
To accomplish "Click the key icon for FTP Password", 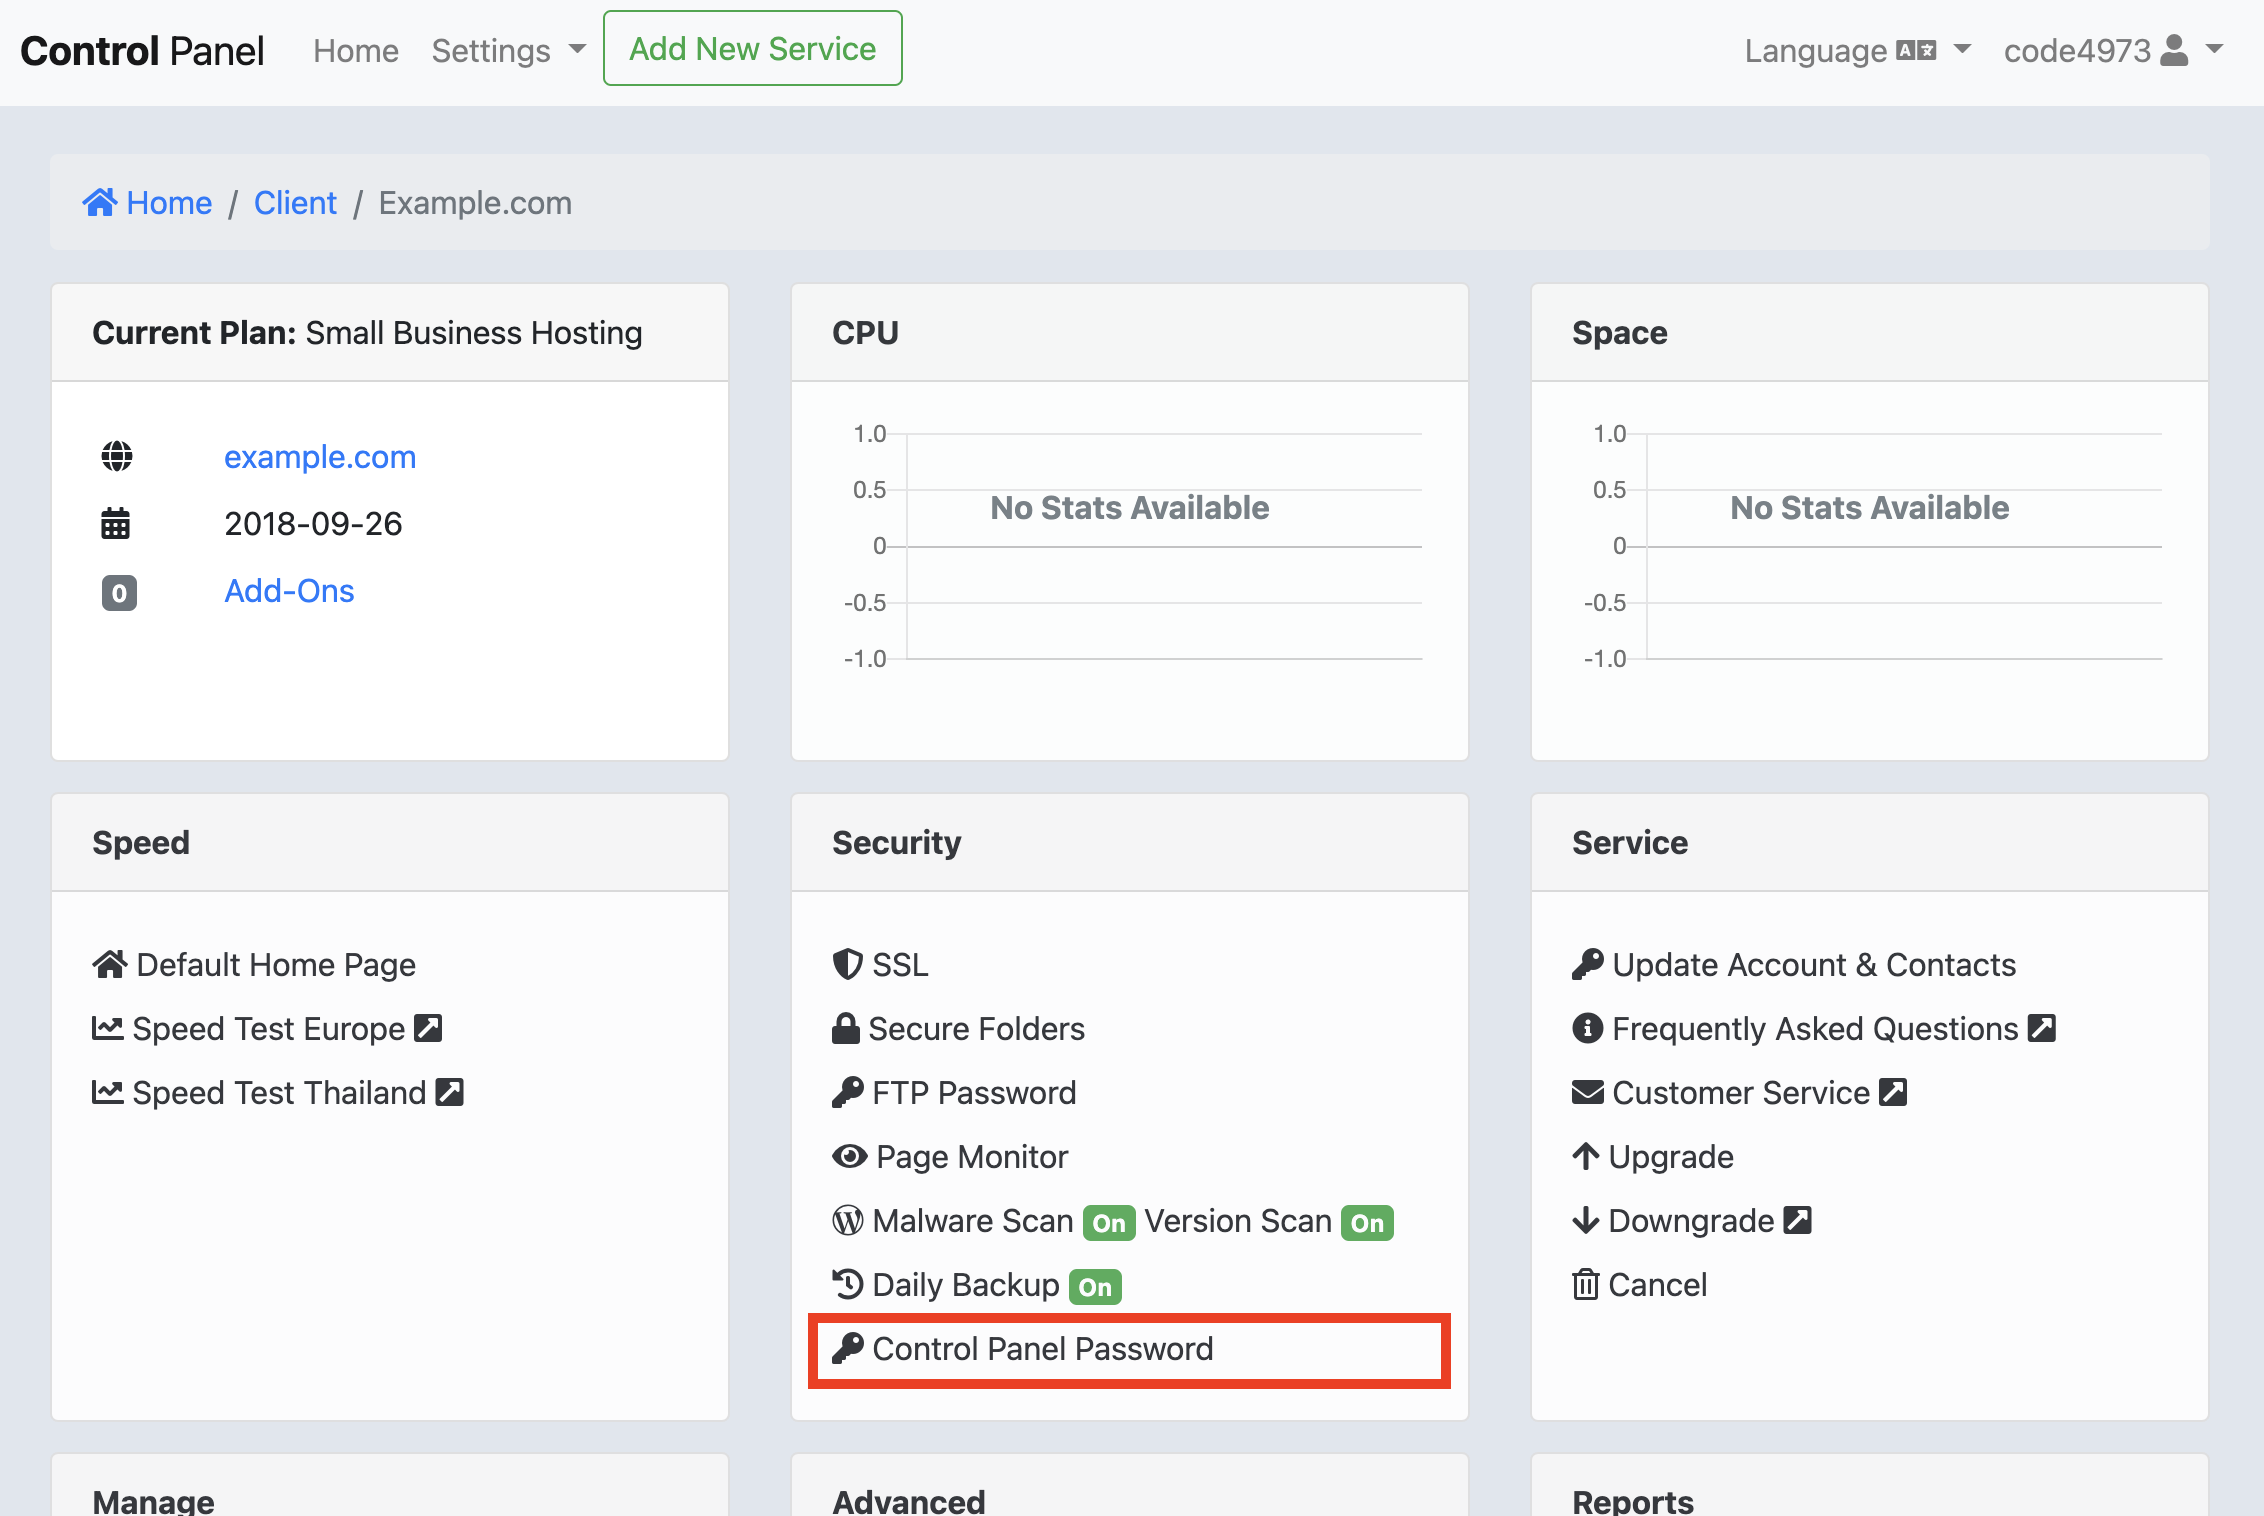I will [848, 1092].
